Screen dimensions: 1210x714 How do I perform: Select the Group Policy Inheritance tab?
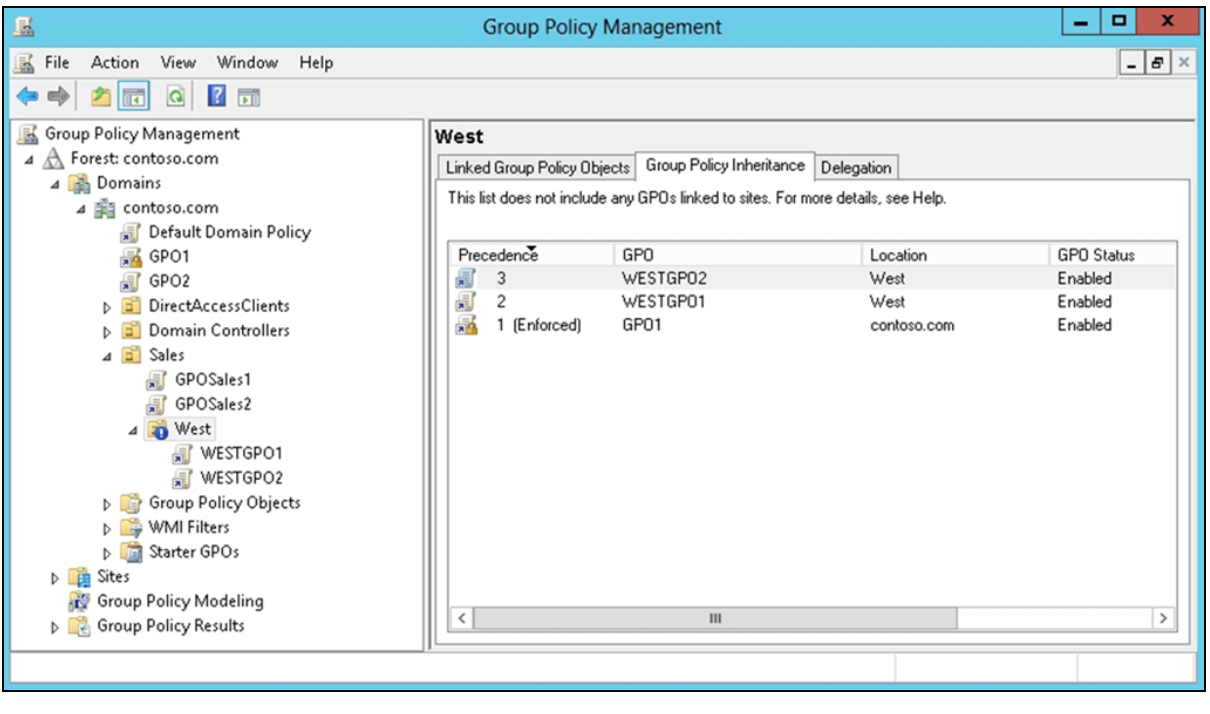click(725, 166)
